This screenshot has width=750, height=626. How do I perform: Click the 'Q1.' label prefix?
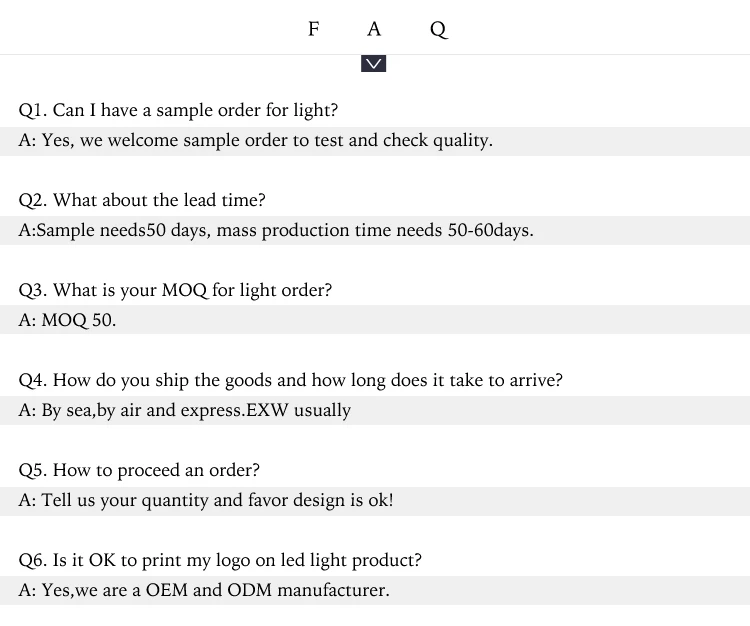coord(32,110)
